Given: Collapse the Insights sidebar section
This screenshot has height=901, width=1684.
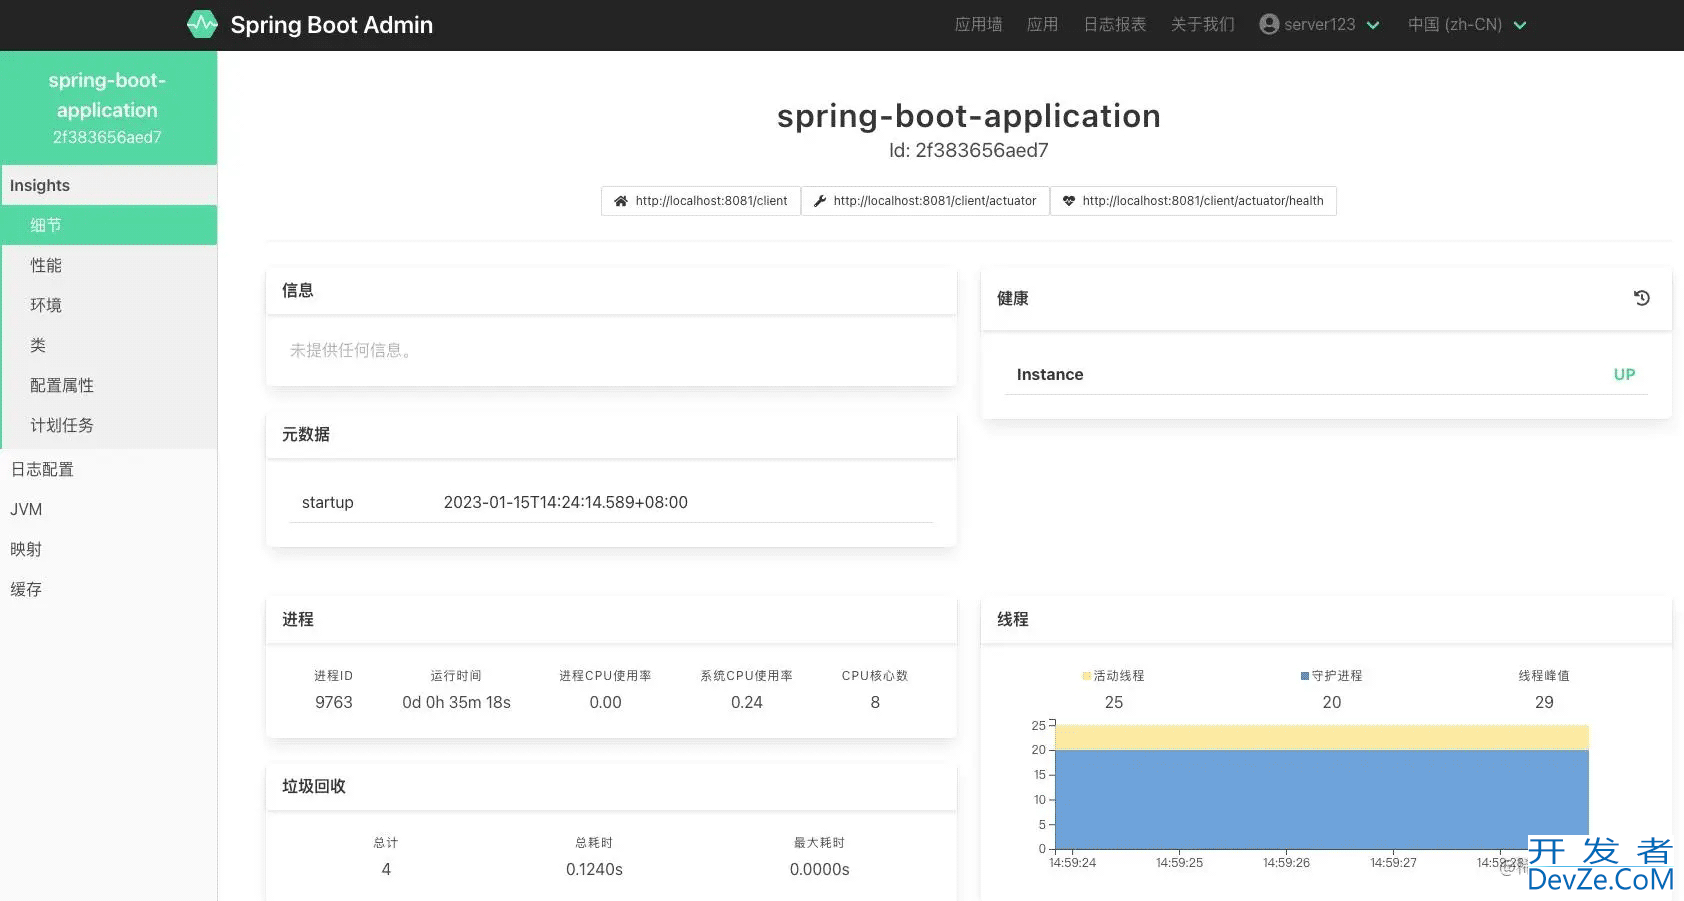Looking at the screenshot, I should pos(109,185).
